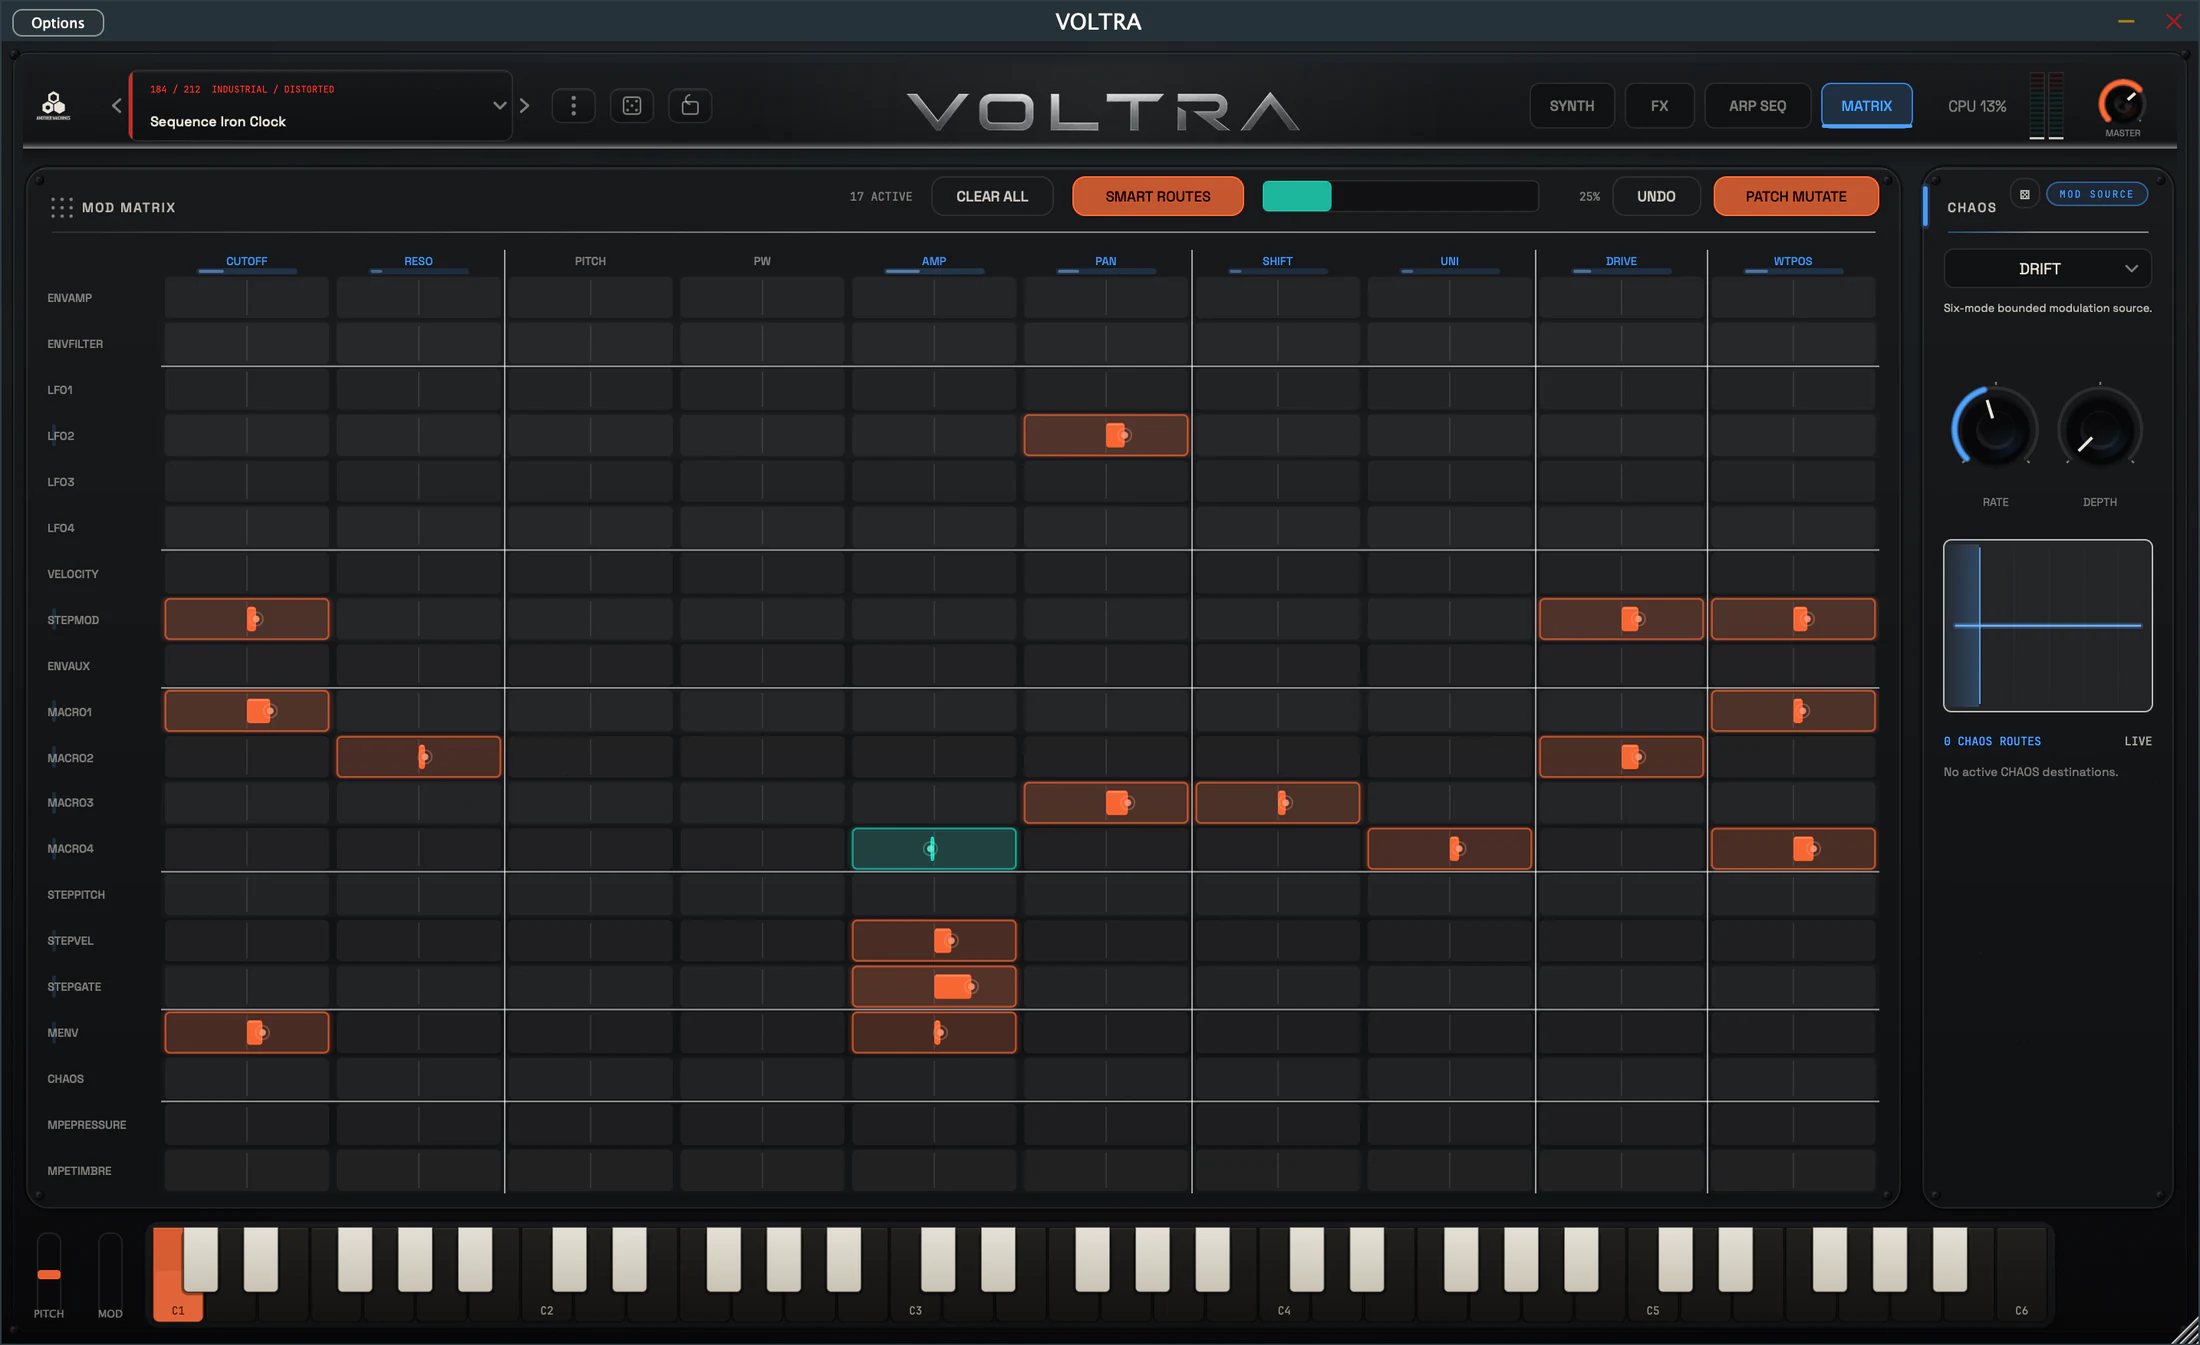Screen dimensions: 2200x1345
Task: Click the MACRO2 to DRIVE route cell
Action: point(1621,757)
